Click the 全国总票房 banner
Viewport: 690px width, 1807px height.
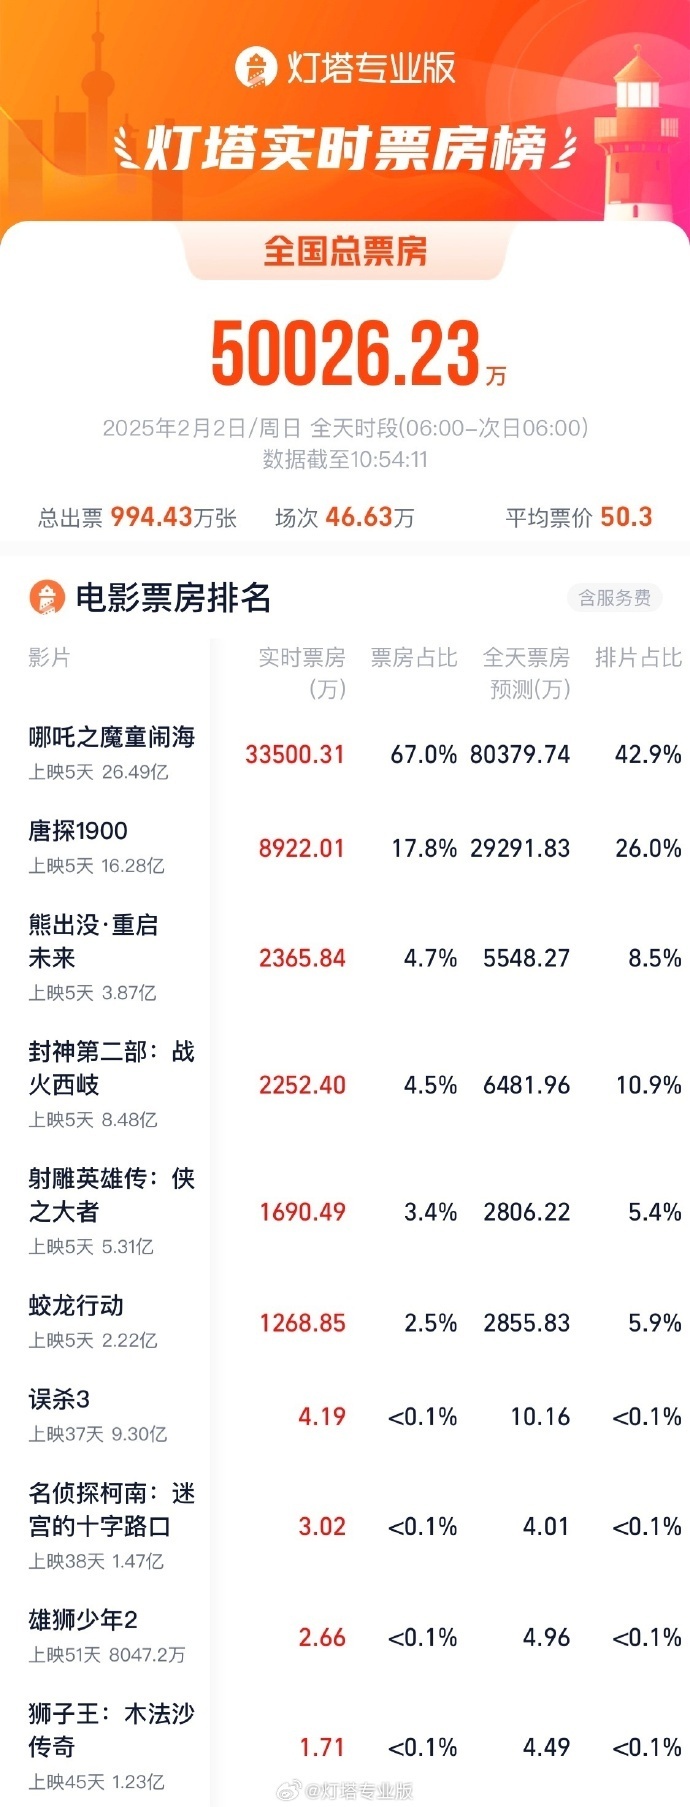point(345,252)
